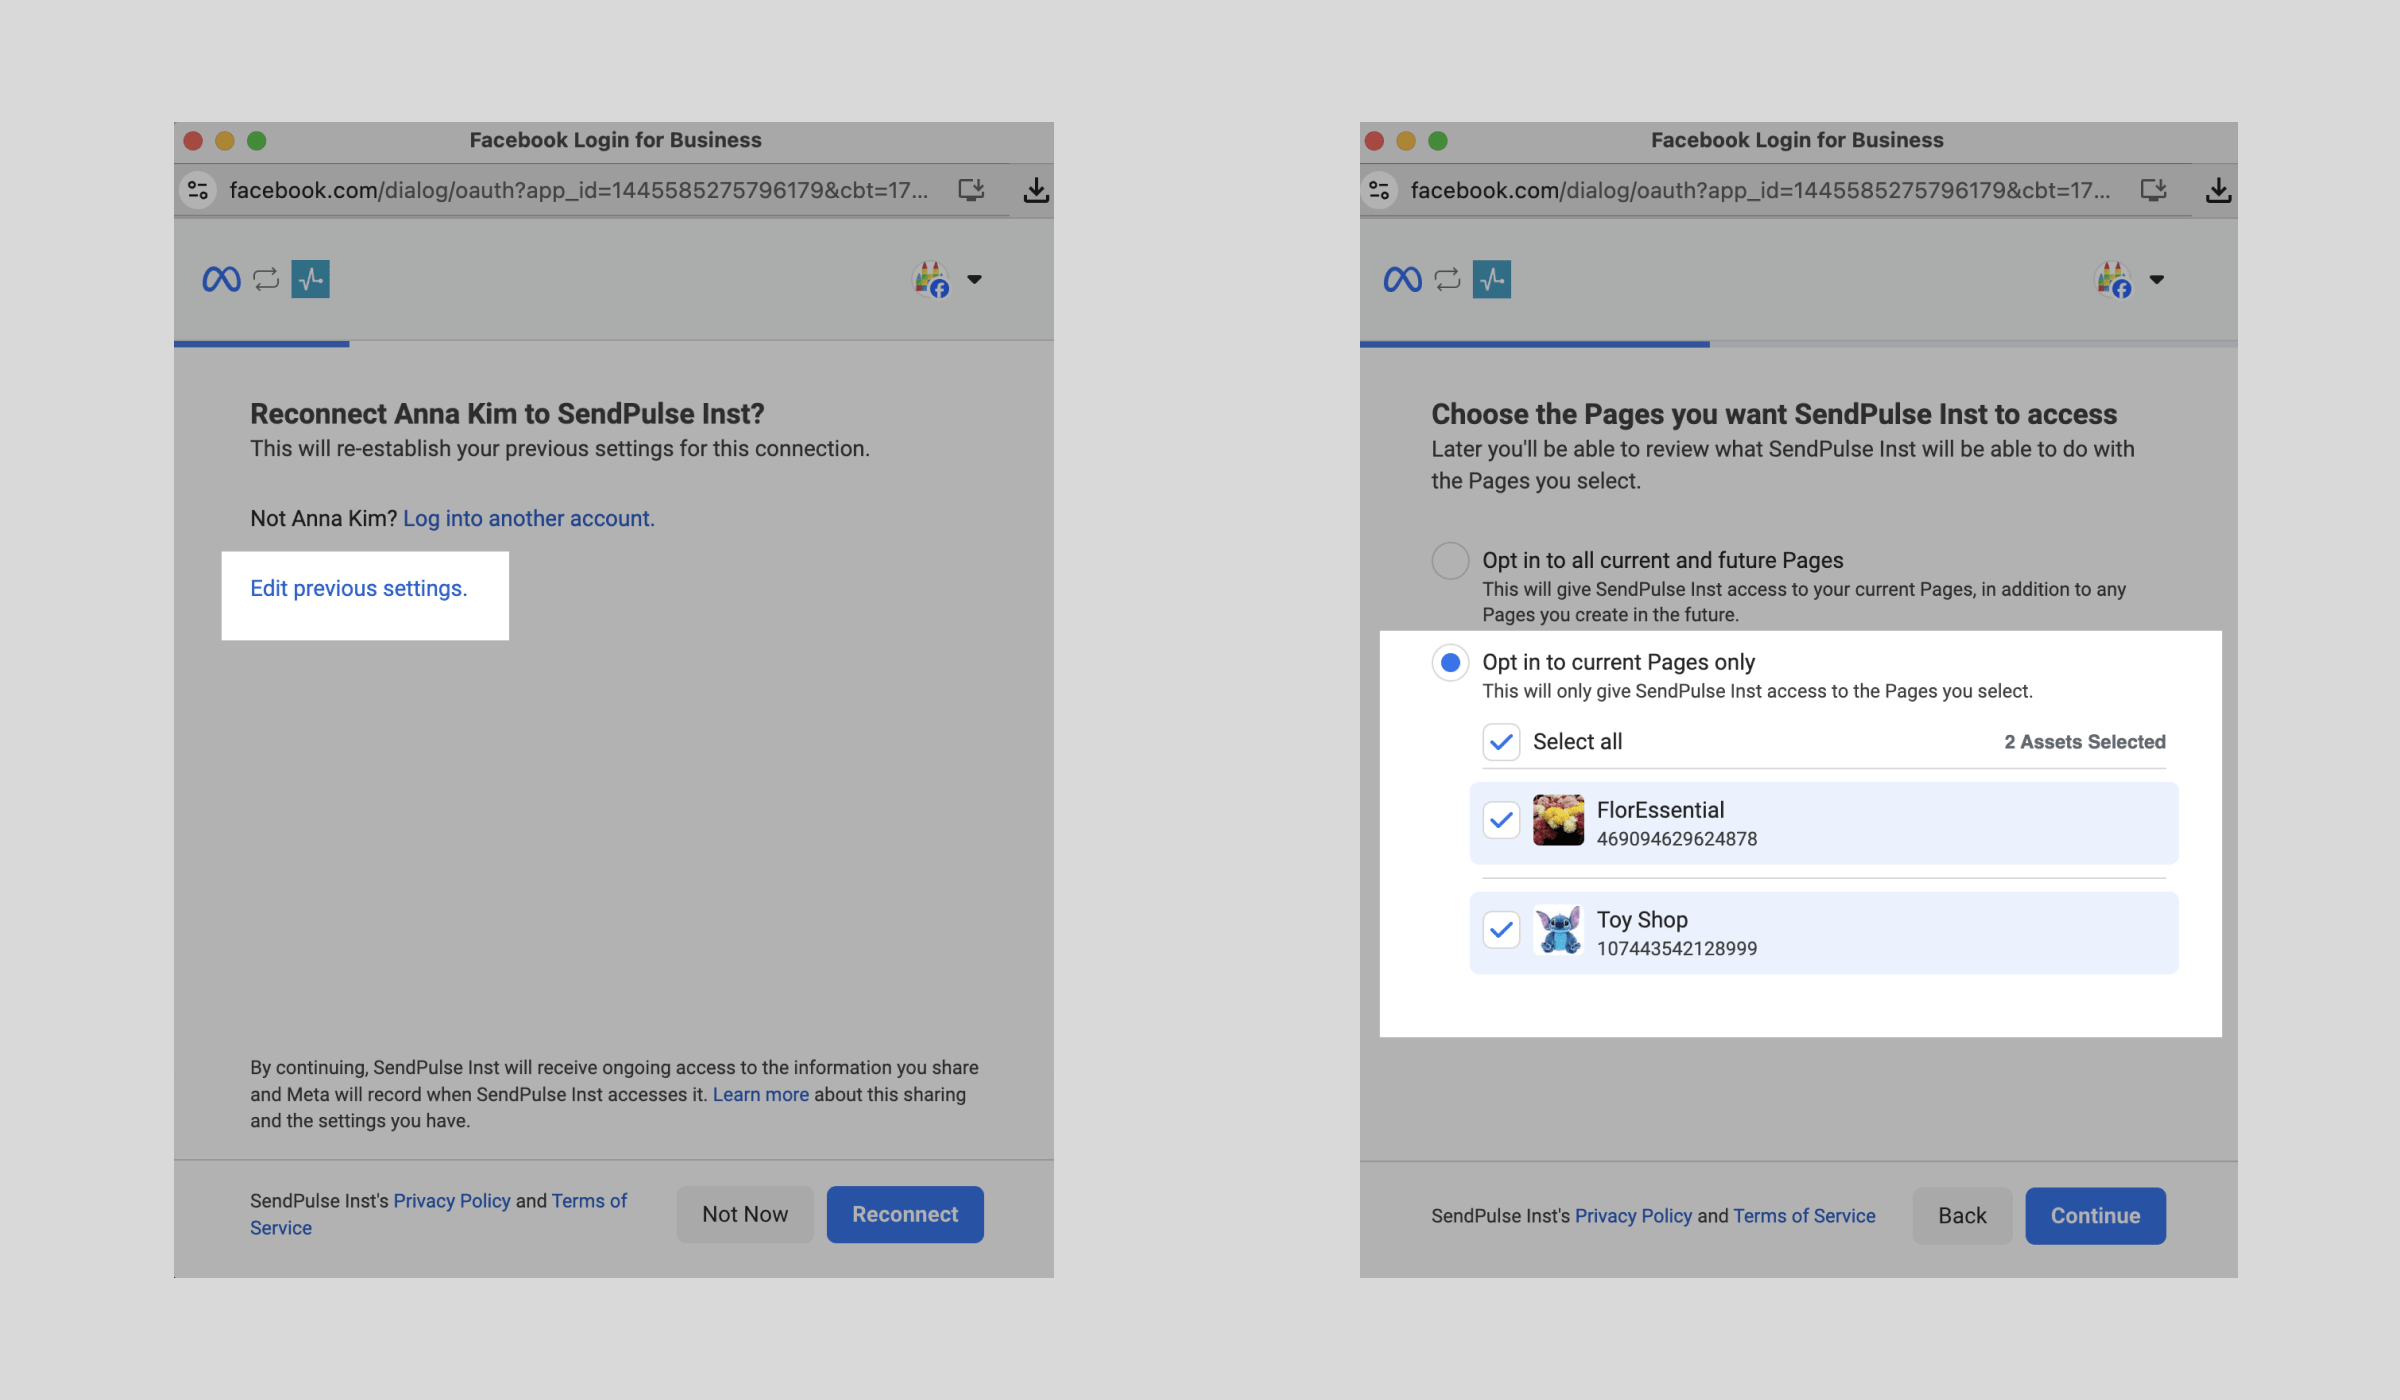Click SendPulse pulse icon in right dialog header
2400x1400 pixels.
click(x=1491, y=279)
